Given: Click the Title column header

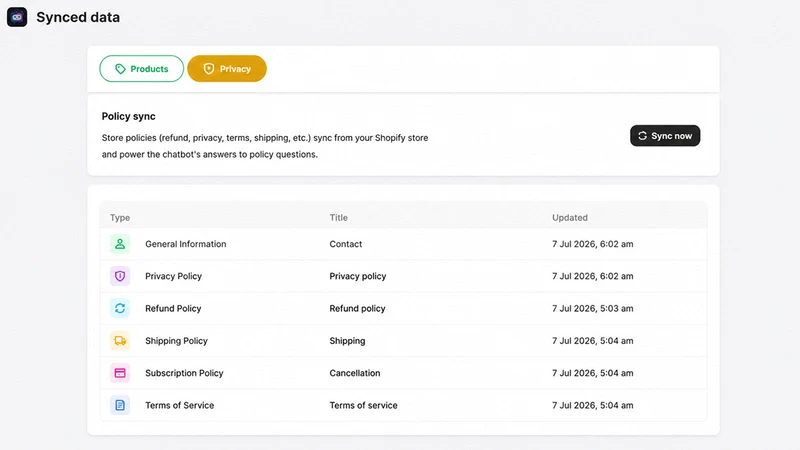Looking at the screenshot, I should coord(338,217).
